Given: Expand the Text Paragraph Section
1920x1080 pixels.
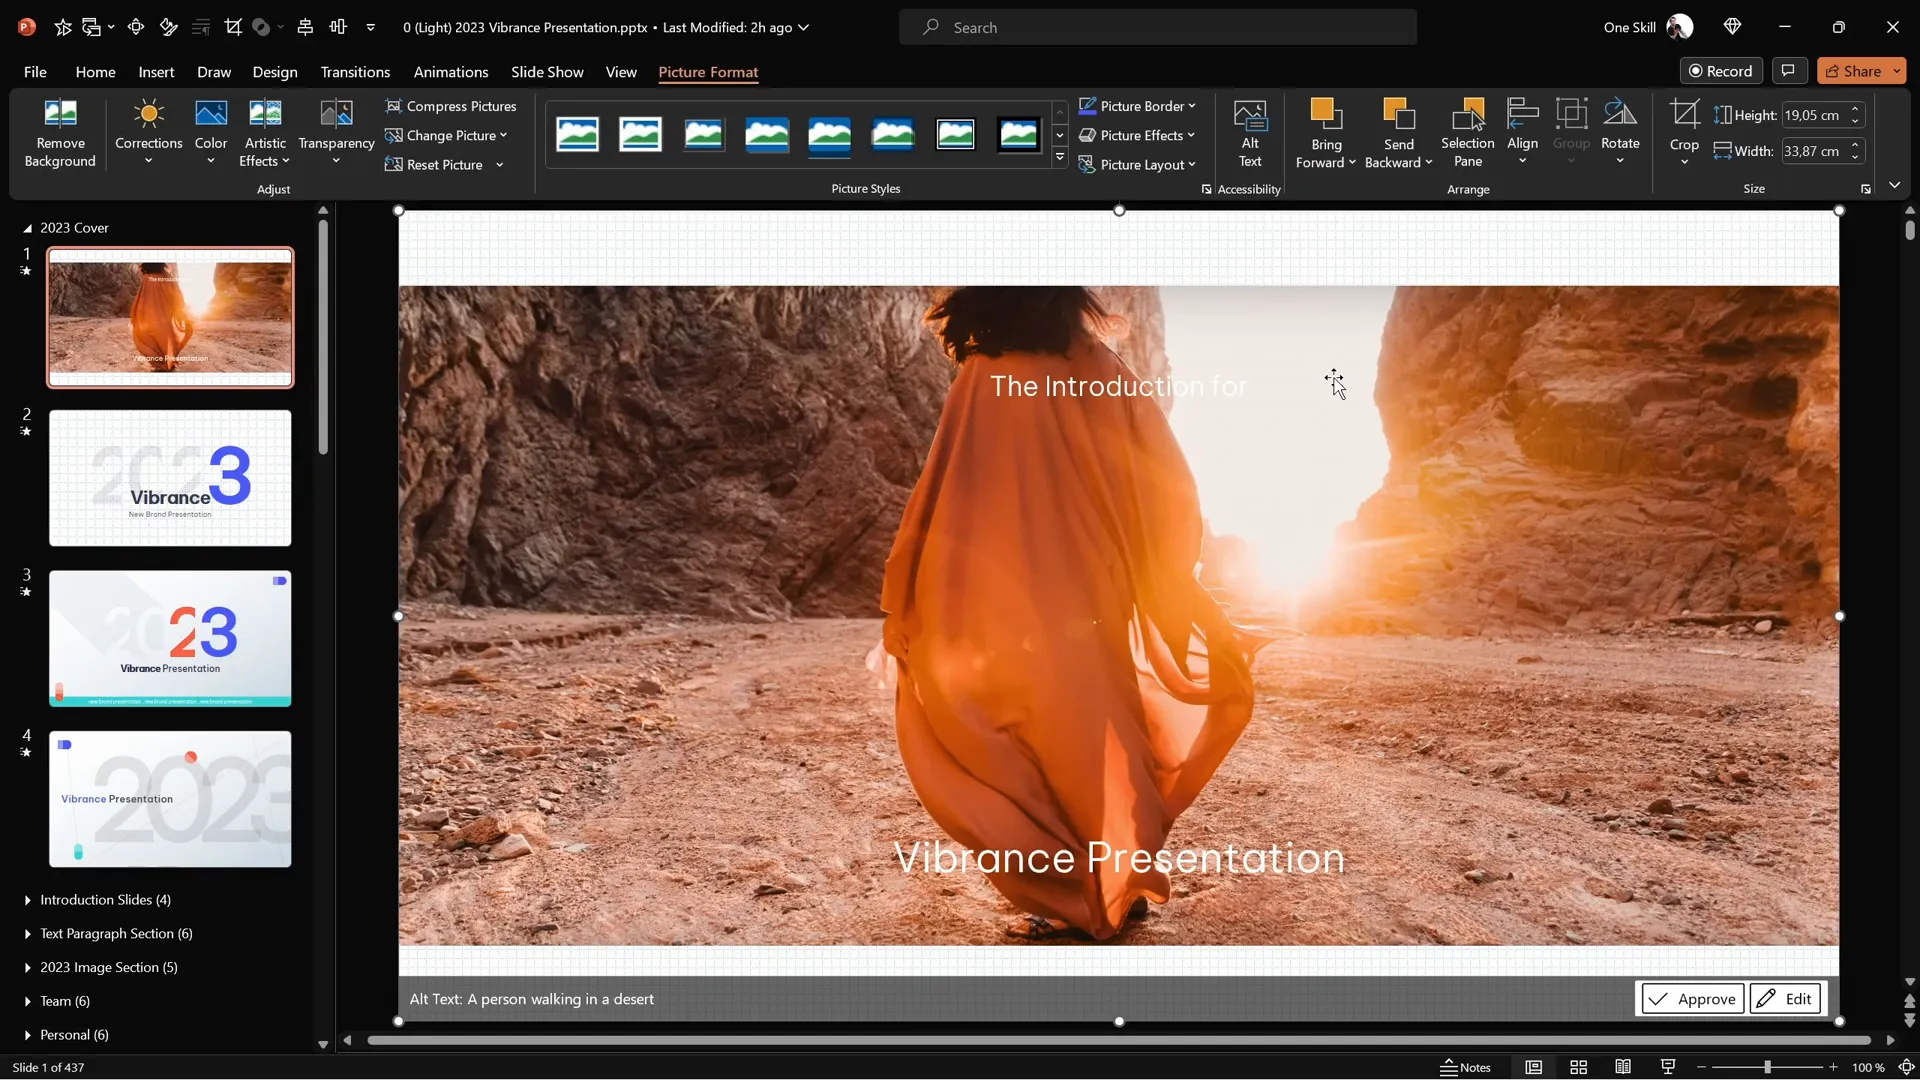Looking at the screenshot, I should point(27,934).
